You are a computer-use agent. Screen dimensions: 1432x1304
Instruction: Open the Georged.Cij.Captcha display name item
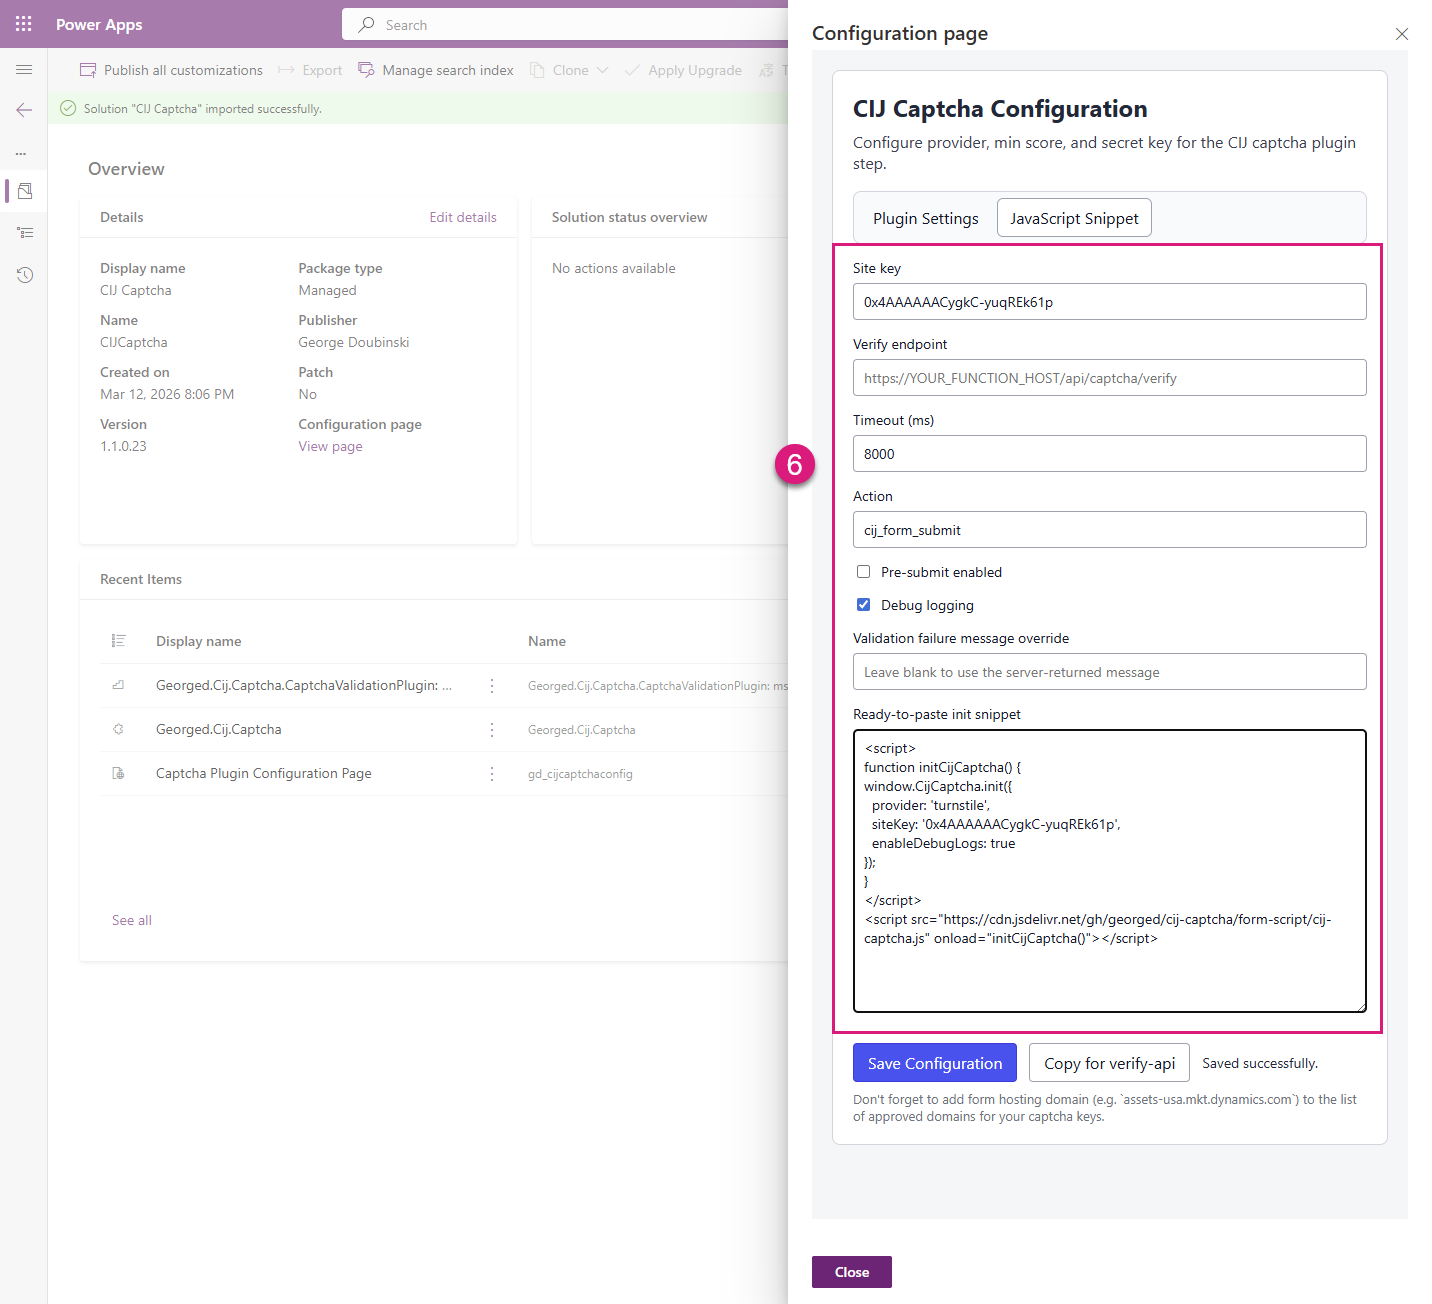[x=219, y=729]
